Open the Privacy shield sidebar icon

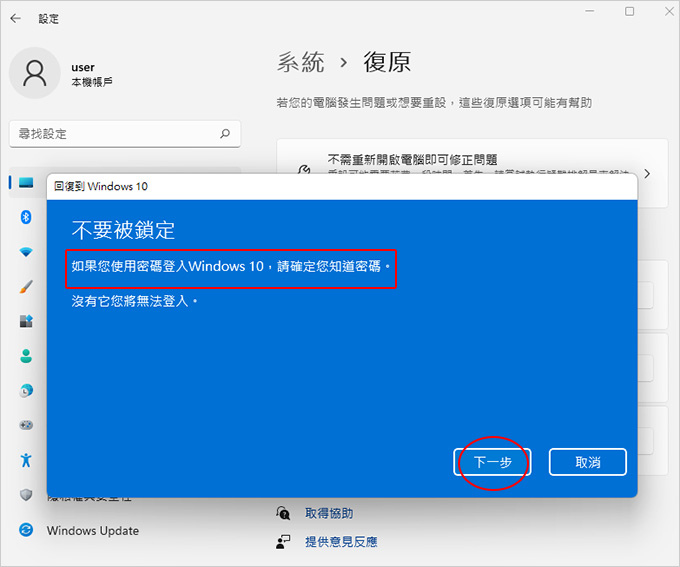click(x=26, y=495)
